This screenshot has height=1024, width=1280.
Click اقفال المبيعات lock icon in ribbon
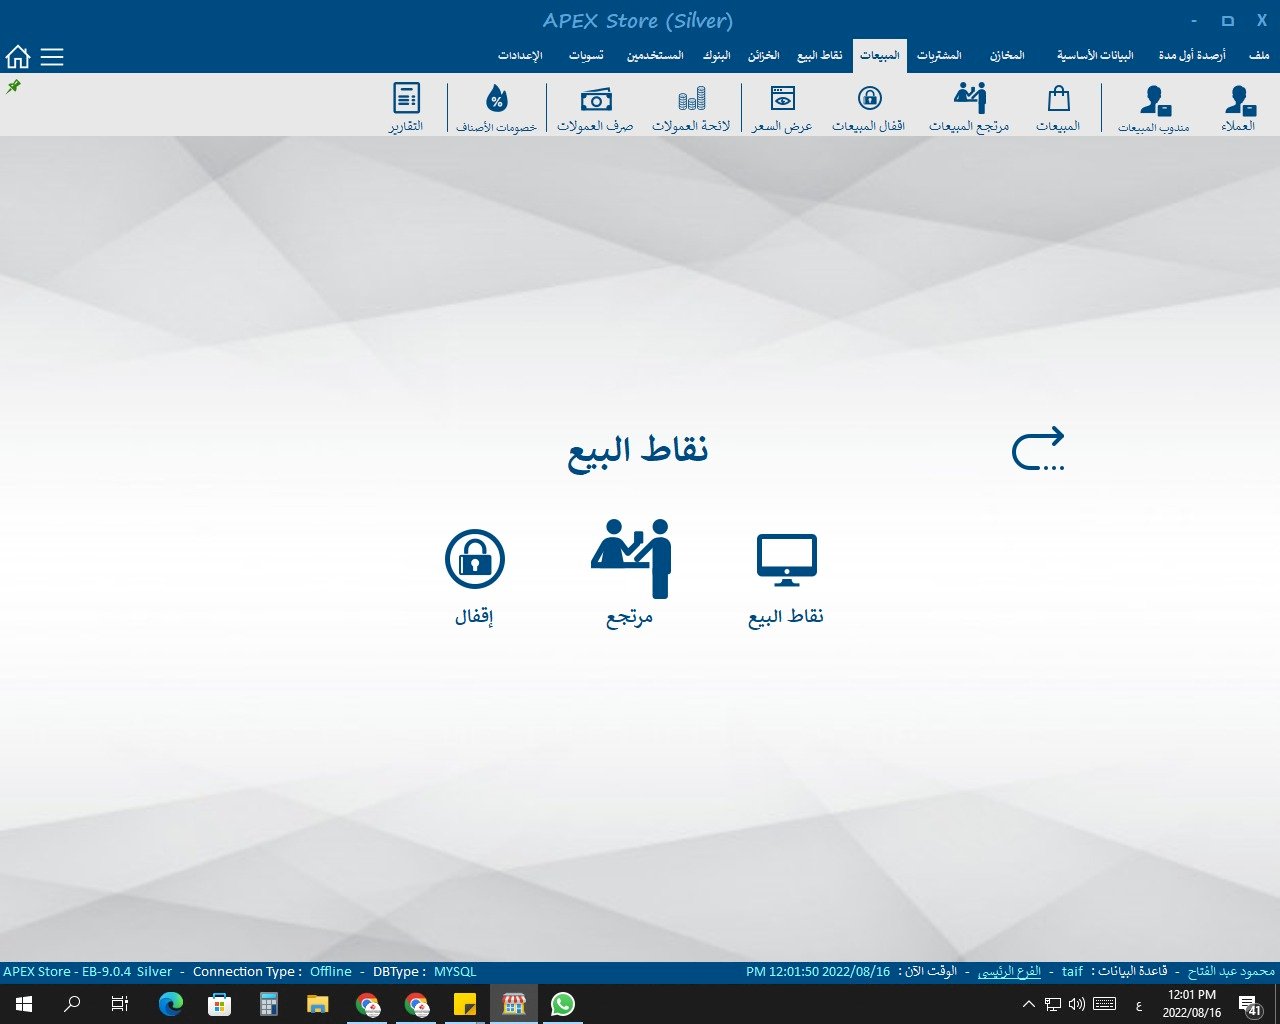(869, 108)
